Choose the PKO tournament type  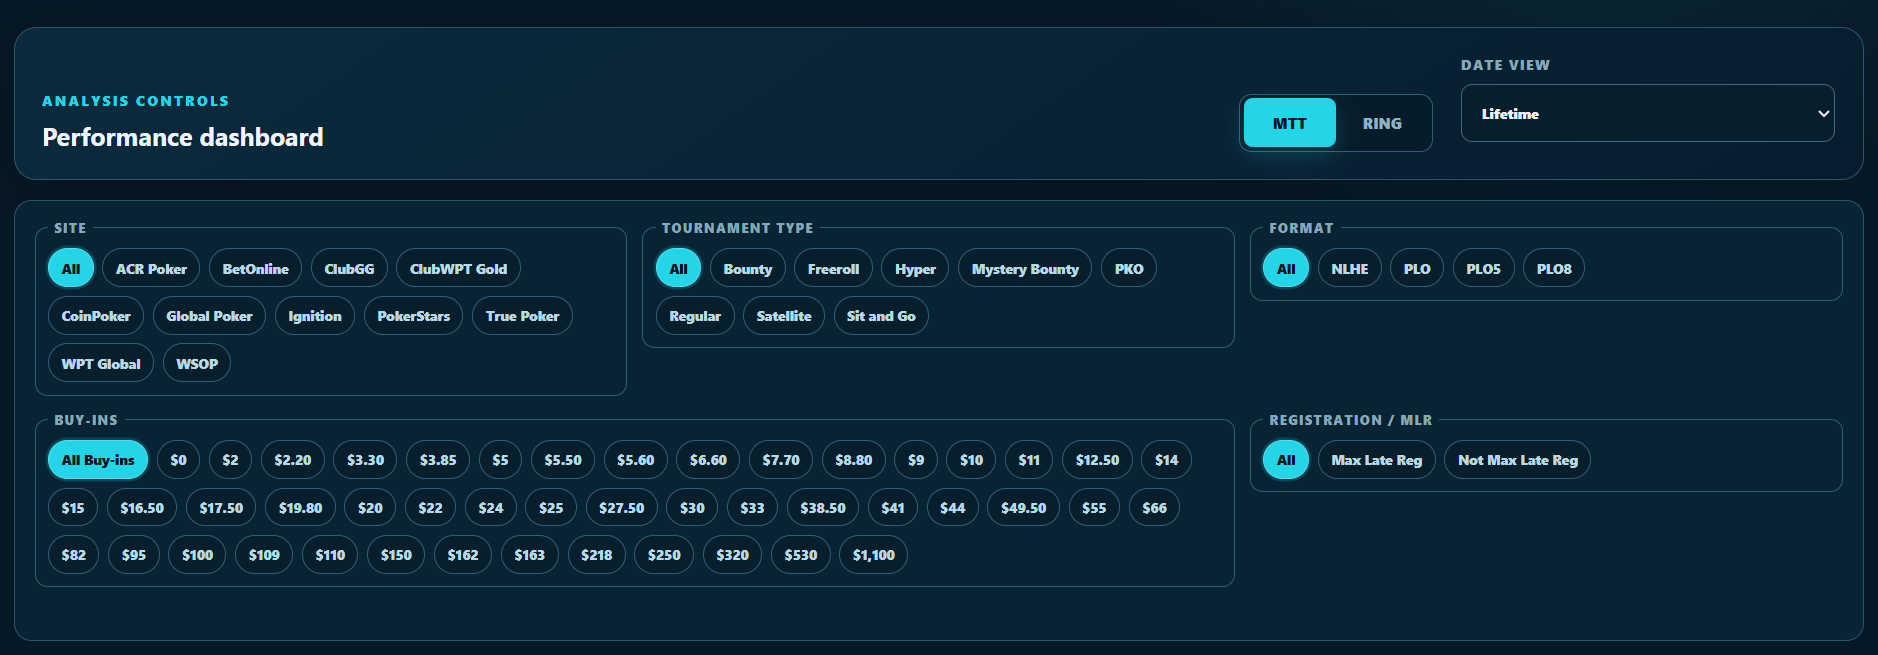(1129, 268)
